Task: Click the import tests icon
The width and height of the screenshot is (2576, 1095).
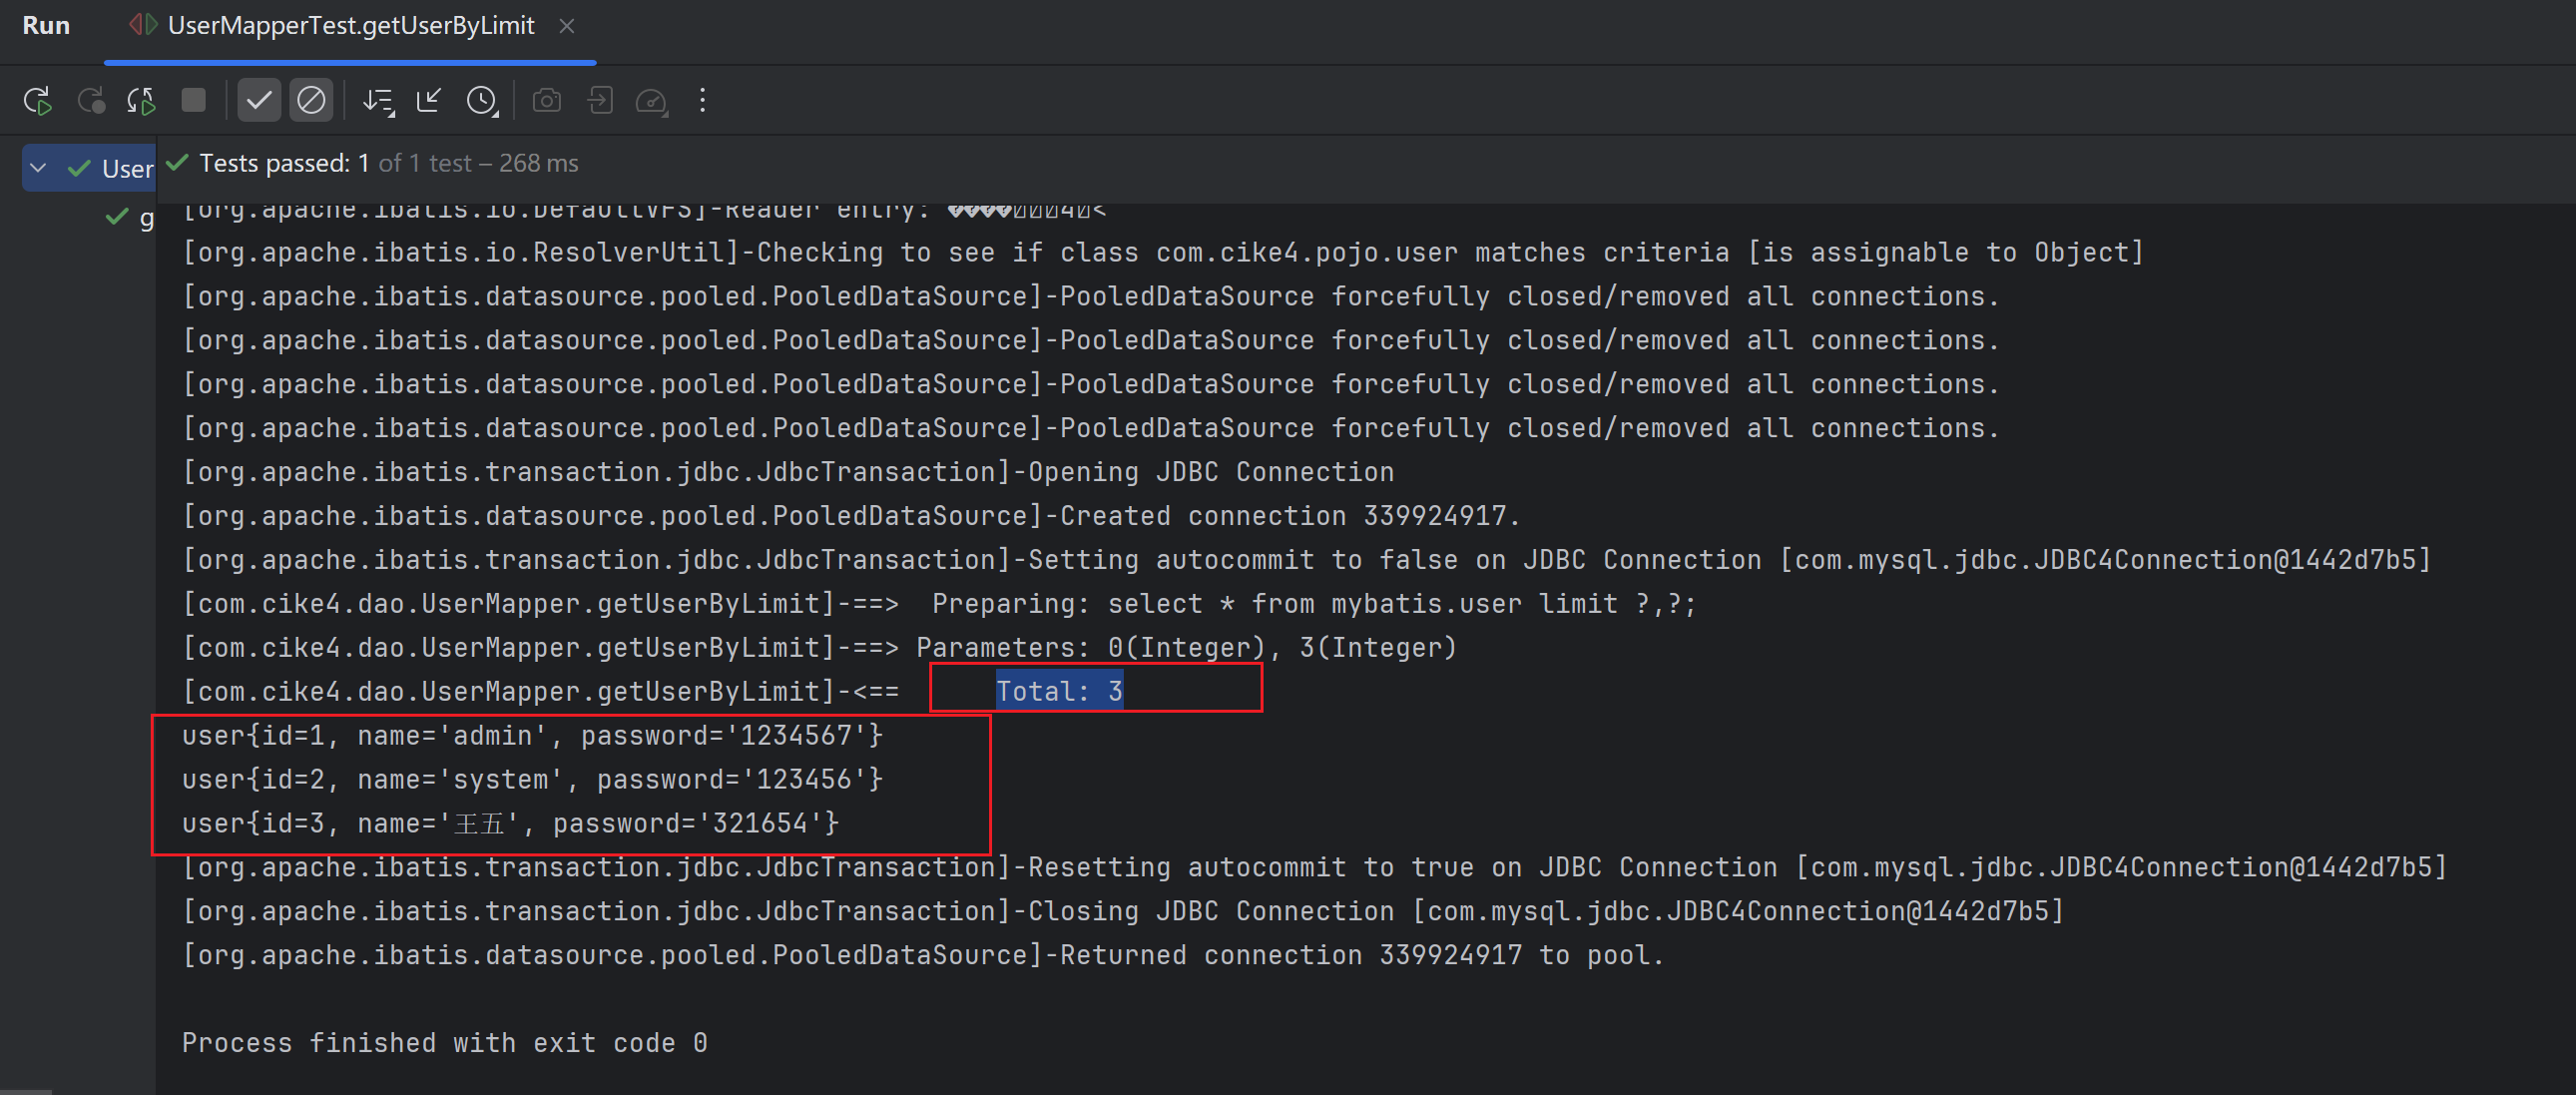Action: (600, 101)
